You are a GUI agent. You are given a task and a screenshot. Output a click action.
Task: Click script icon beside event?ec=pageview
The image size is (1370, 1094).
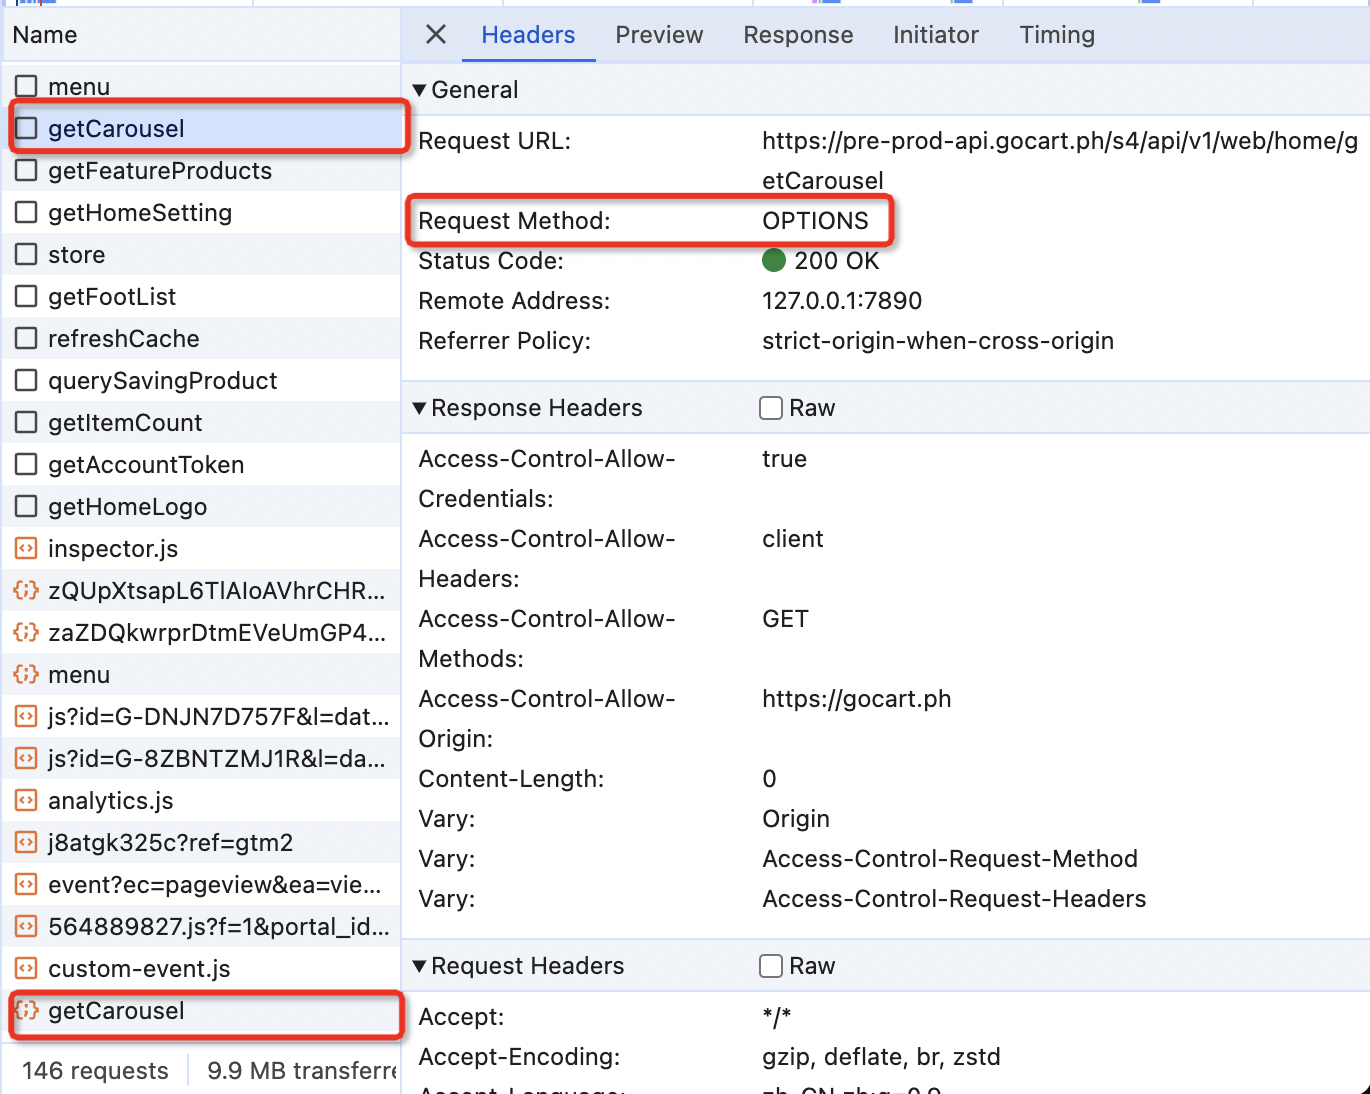(26, 885)
